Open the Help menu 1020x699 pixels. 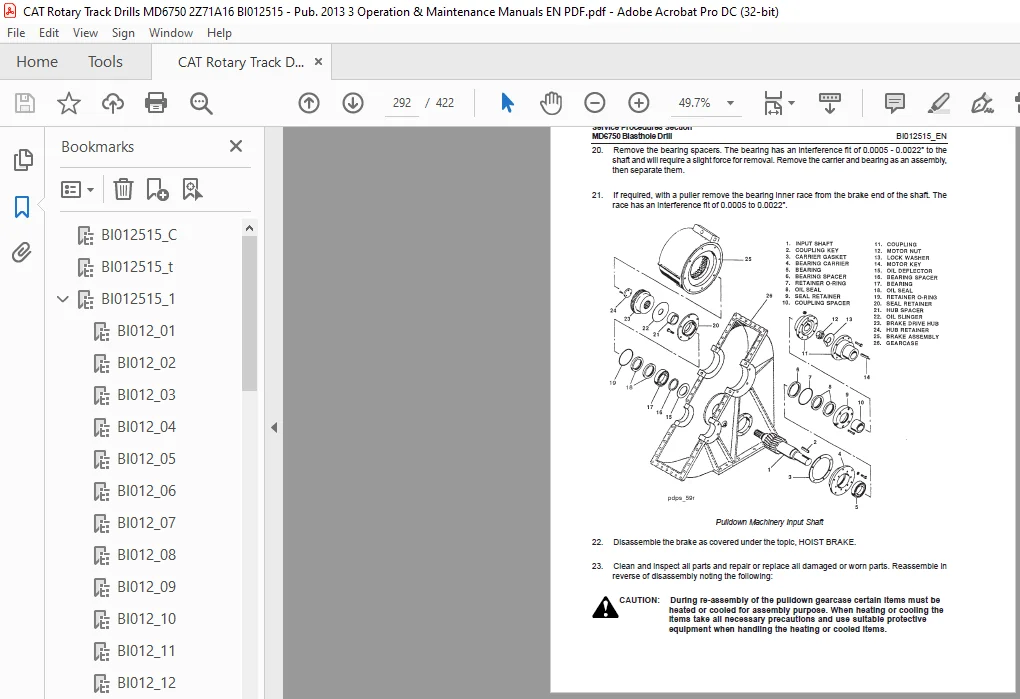click(x=219, y=33)
